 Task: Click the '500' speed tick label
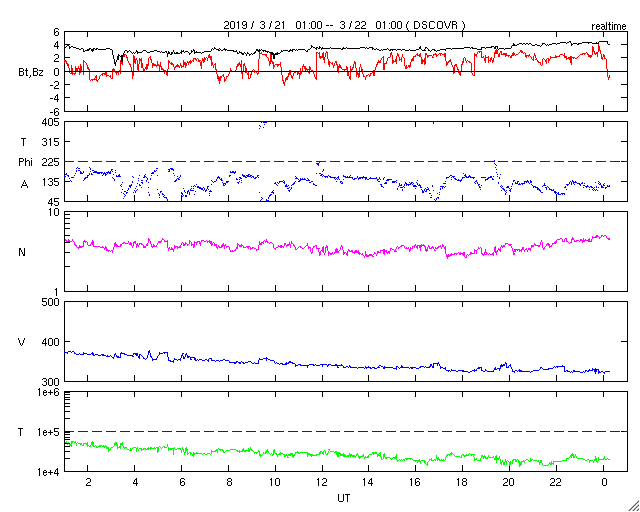tap(51, 303)
